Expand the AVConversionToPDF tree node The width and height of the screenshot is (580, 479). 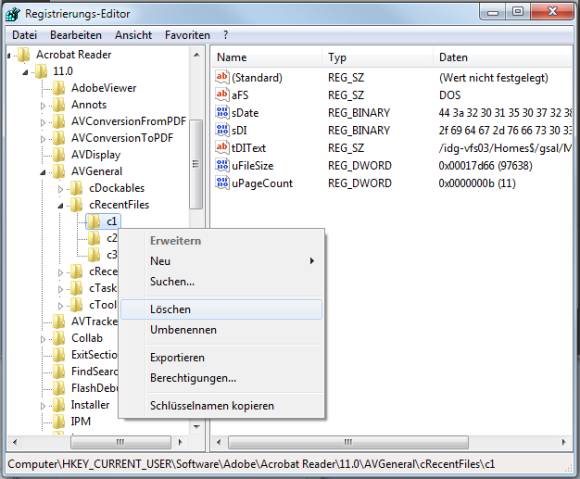tap(43, 139)
